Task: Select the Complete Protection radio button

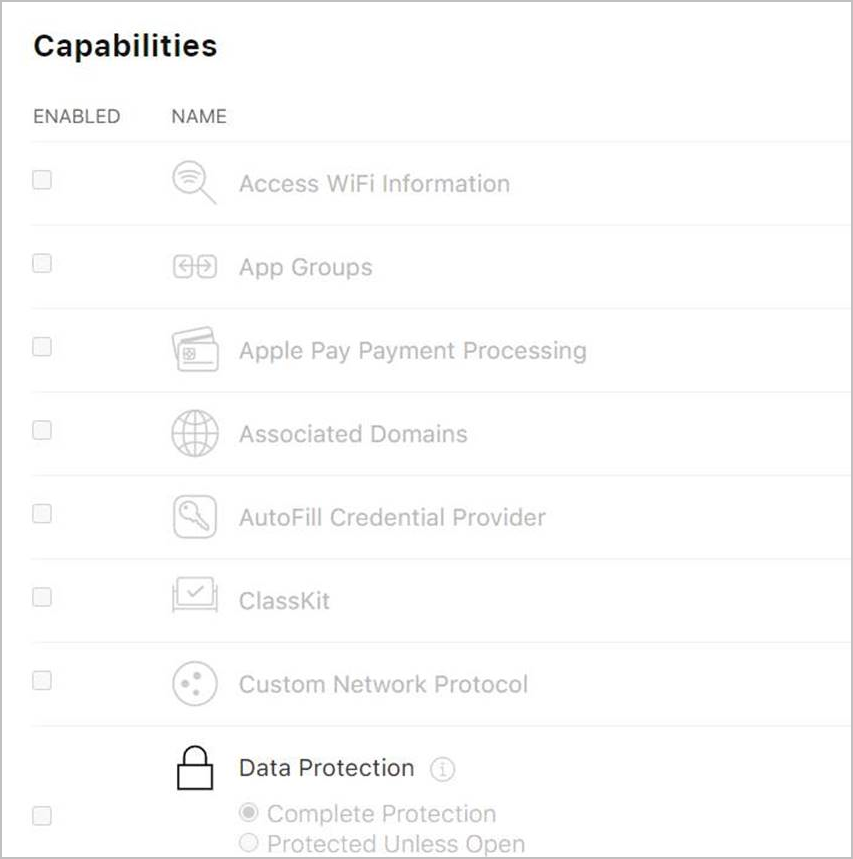Action: [x=249, y=812]
